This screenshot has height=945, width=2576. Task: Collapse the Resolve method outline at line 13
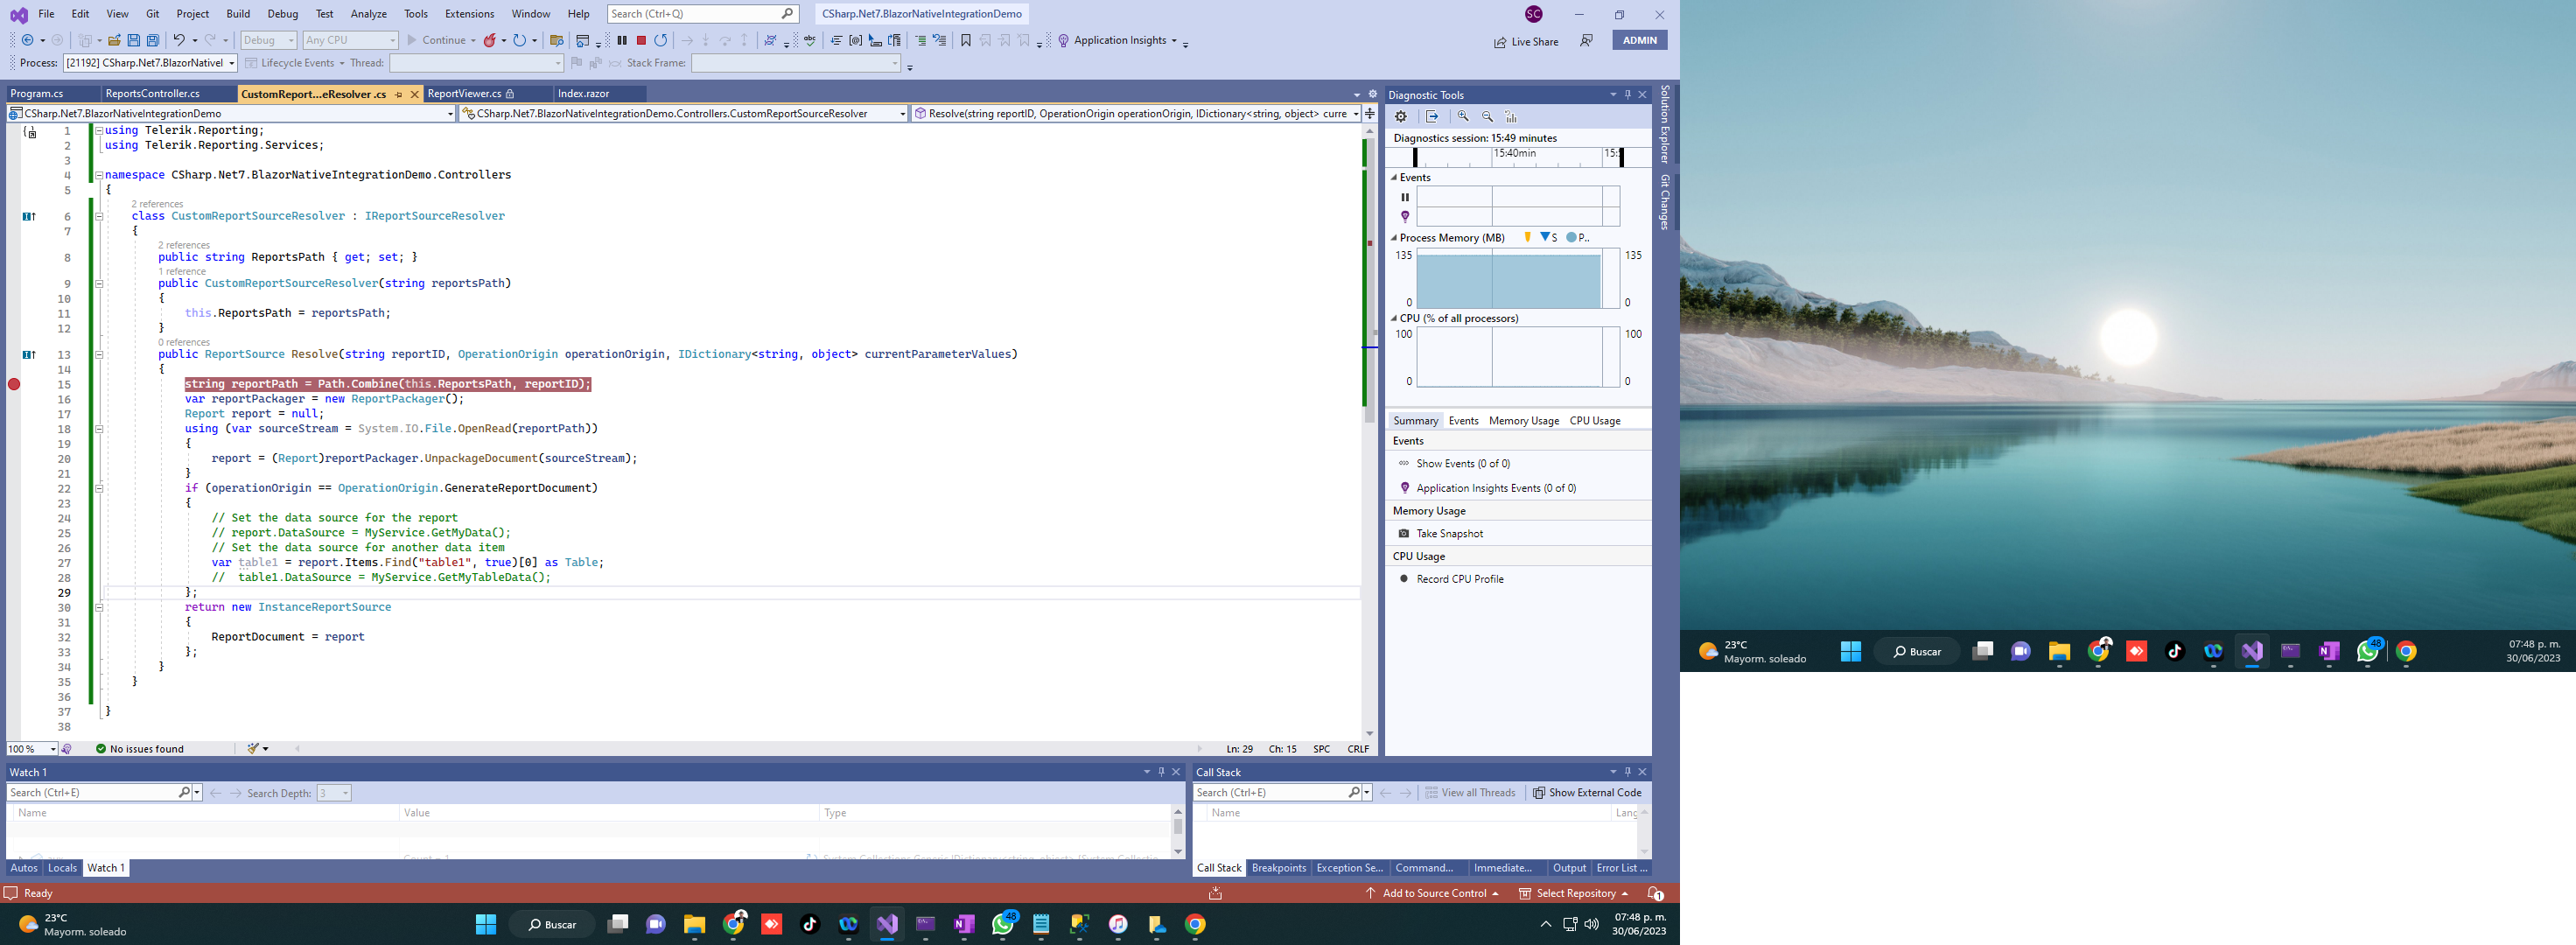[99, 355]
